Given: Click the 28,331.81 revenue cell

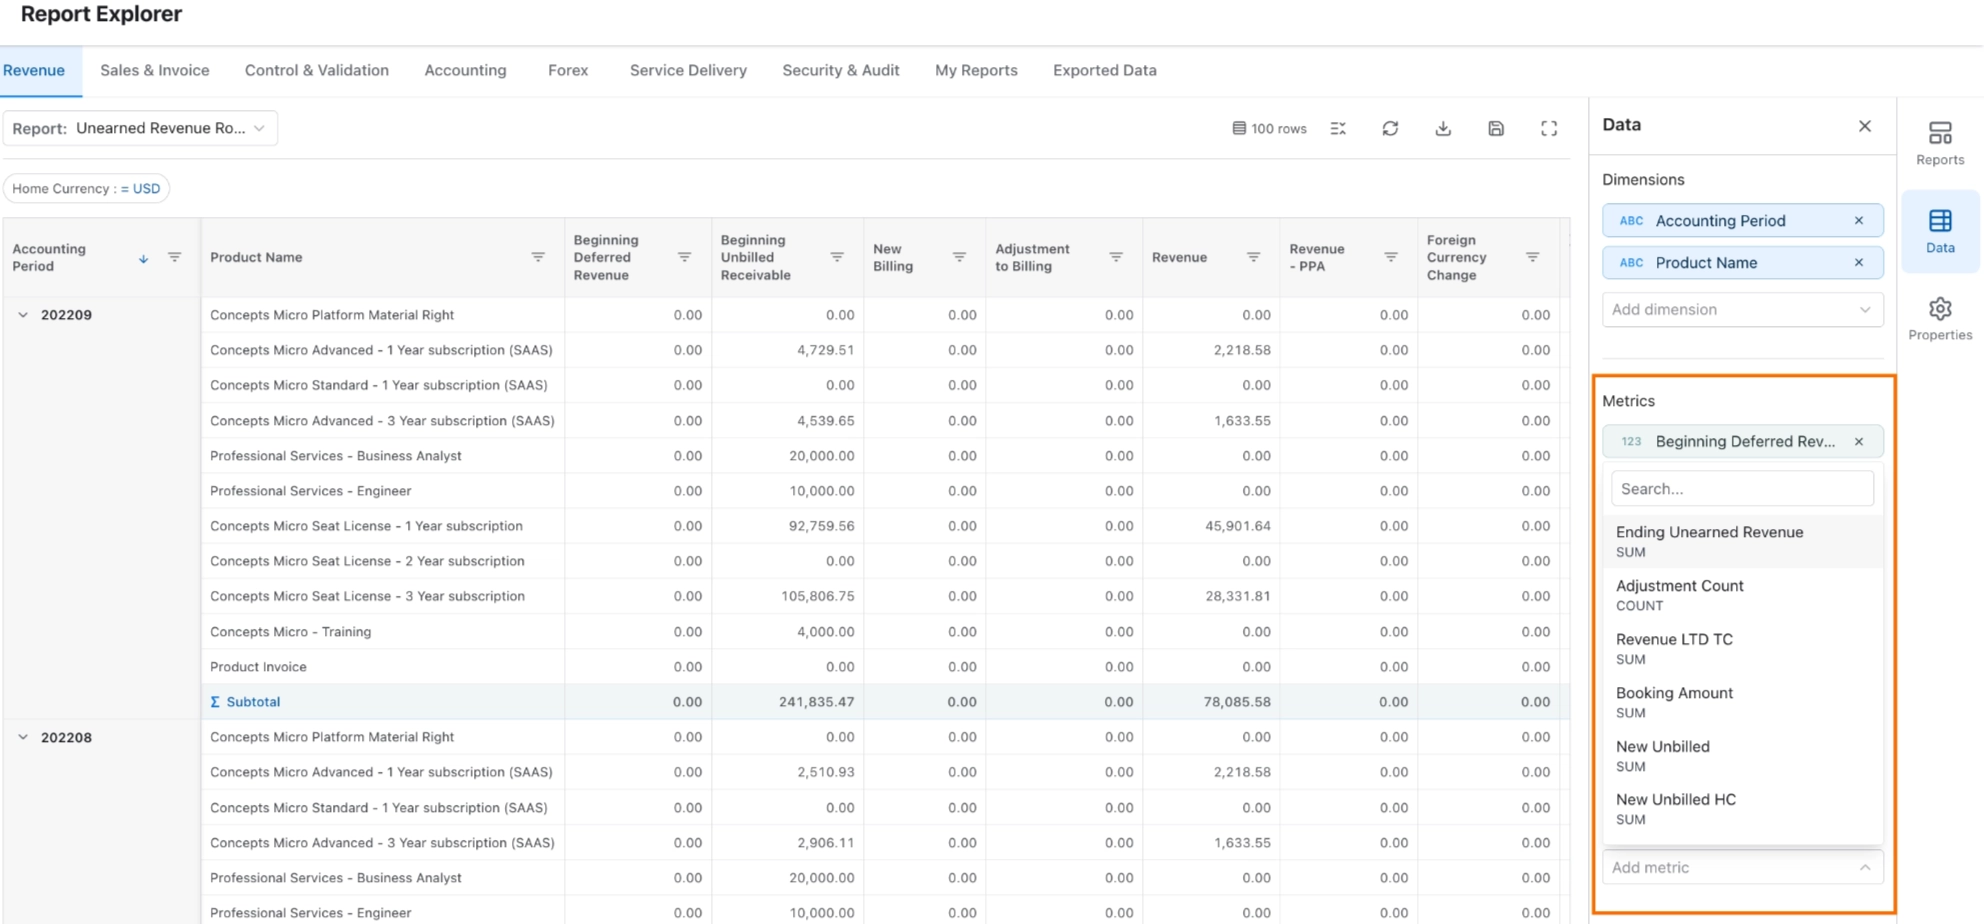Looking at the screenshot, I should (x=1237, y=596).
